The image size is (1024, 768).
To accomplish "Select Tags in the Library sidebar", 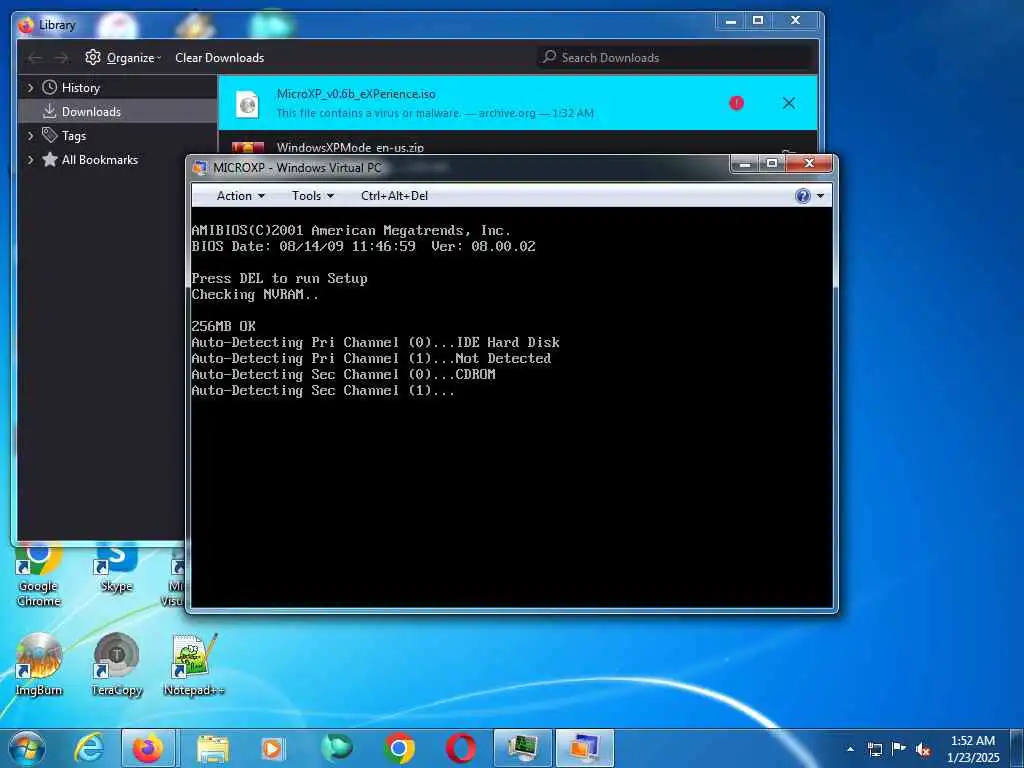I will pyautogui.click(x=73, y=136).
